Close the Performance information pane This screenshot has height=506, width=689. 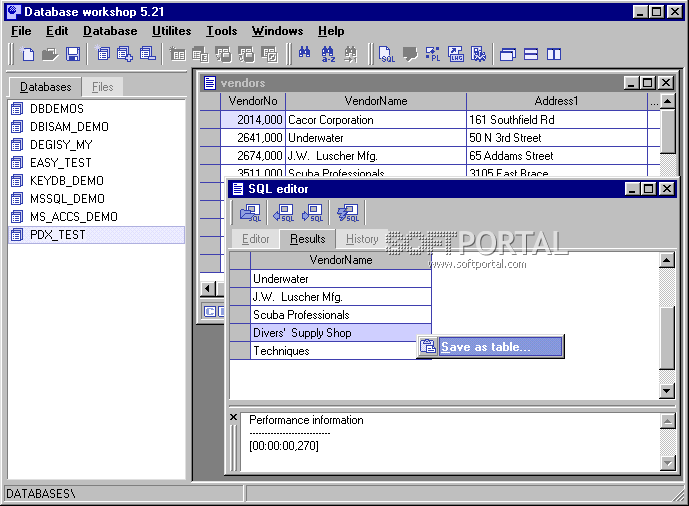(x=234, y=417)
